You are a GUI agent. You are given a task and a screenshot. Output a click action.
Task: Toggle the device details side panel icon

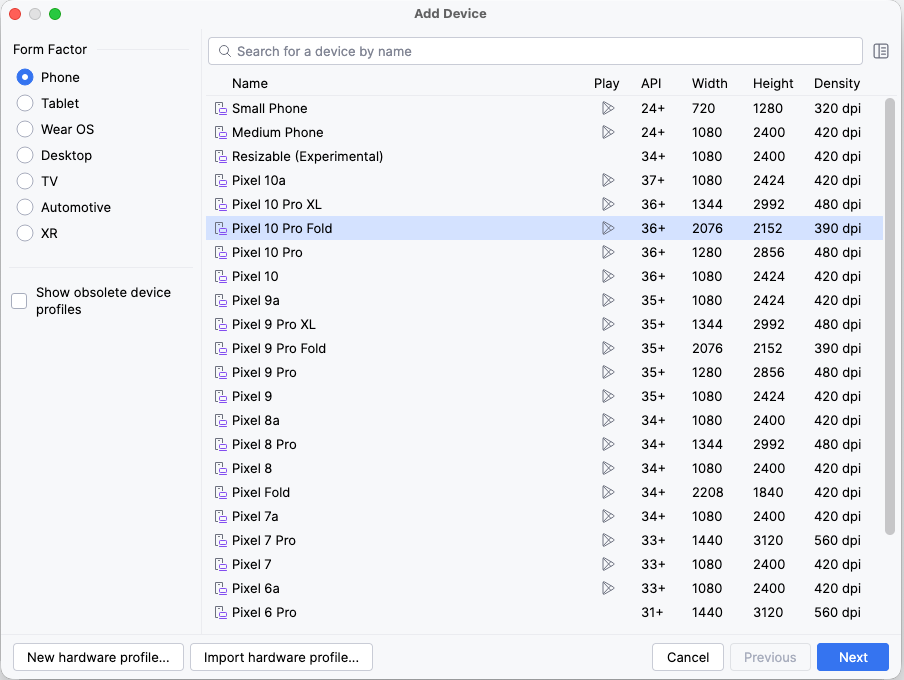pyautogui.click(x=880, y=51)
